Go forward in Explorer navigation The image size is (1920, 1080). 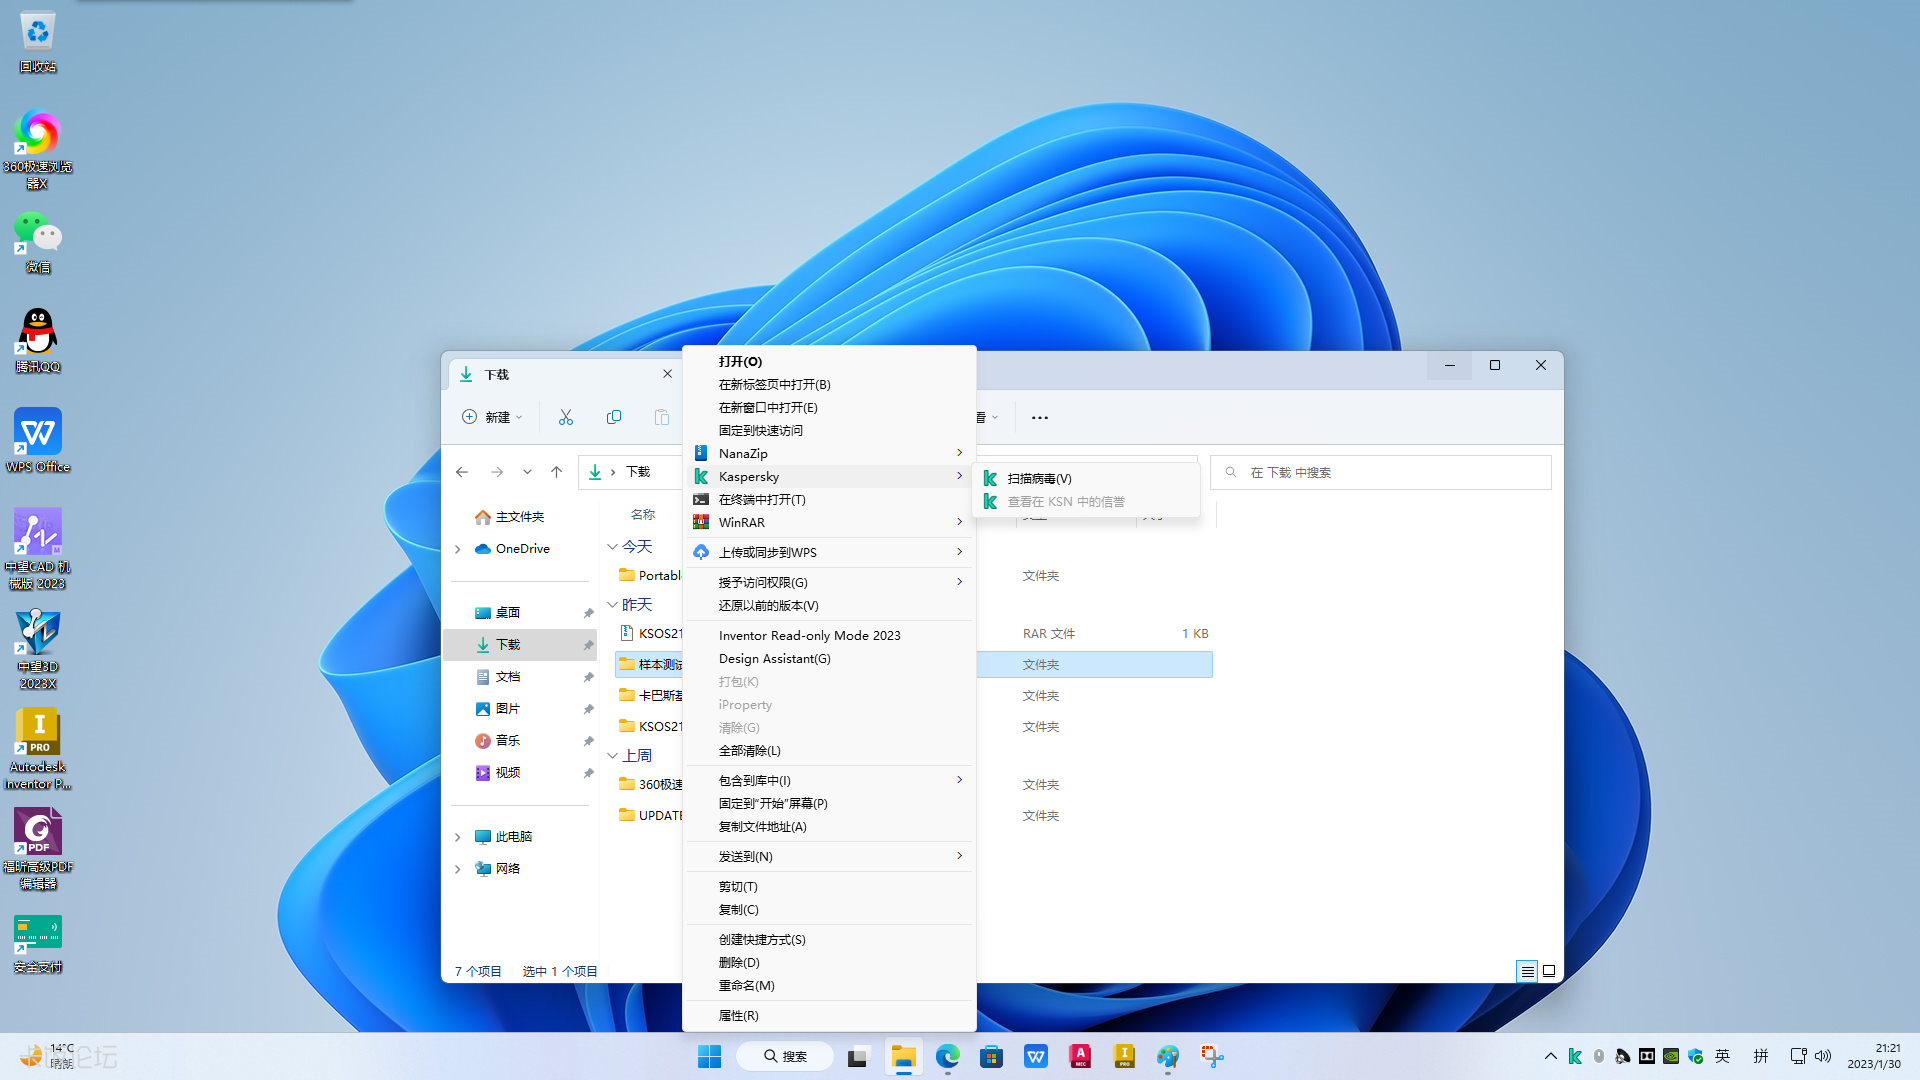tap(497, 472)
